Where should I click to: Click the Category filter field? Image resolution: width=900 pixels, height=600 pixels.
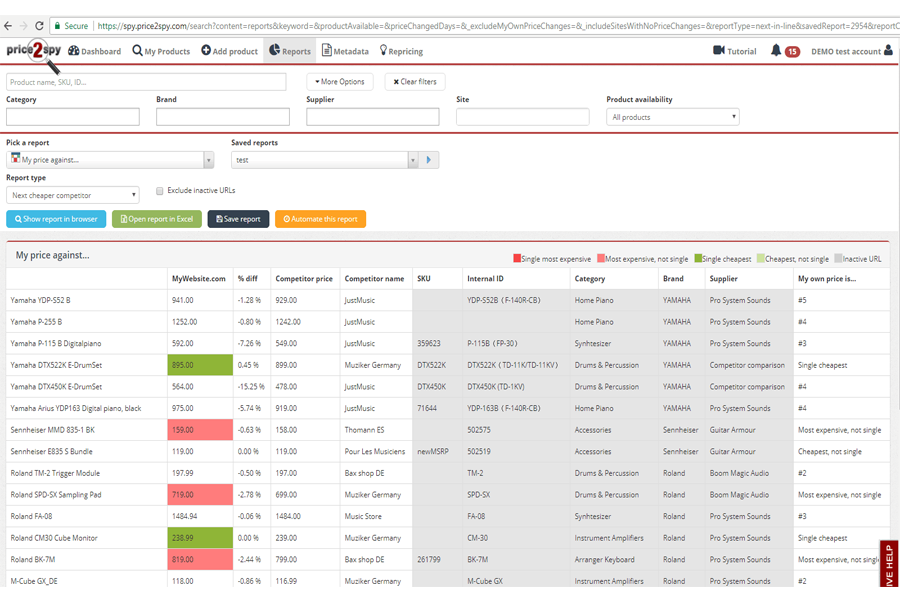pos(73,117)
